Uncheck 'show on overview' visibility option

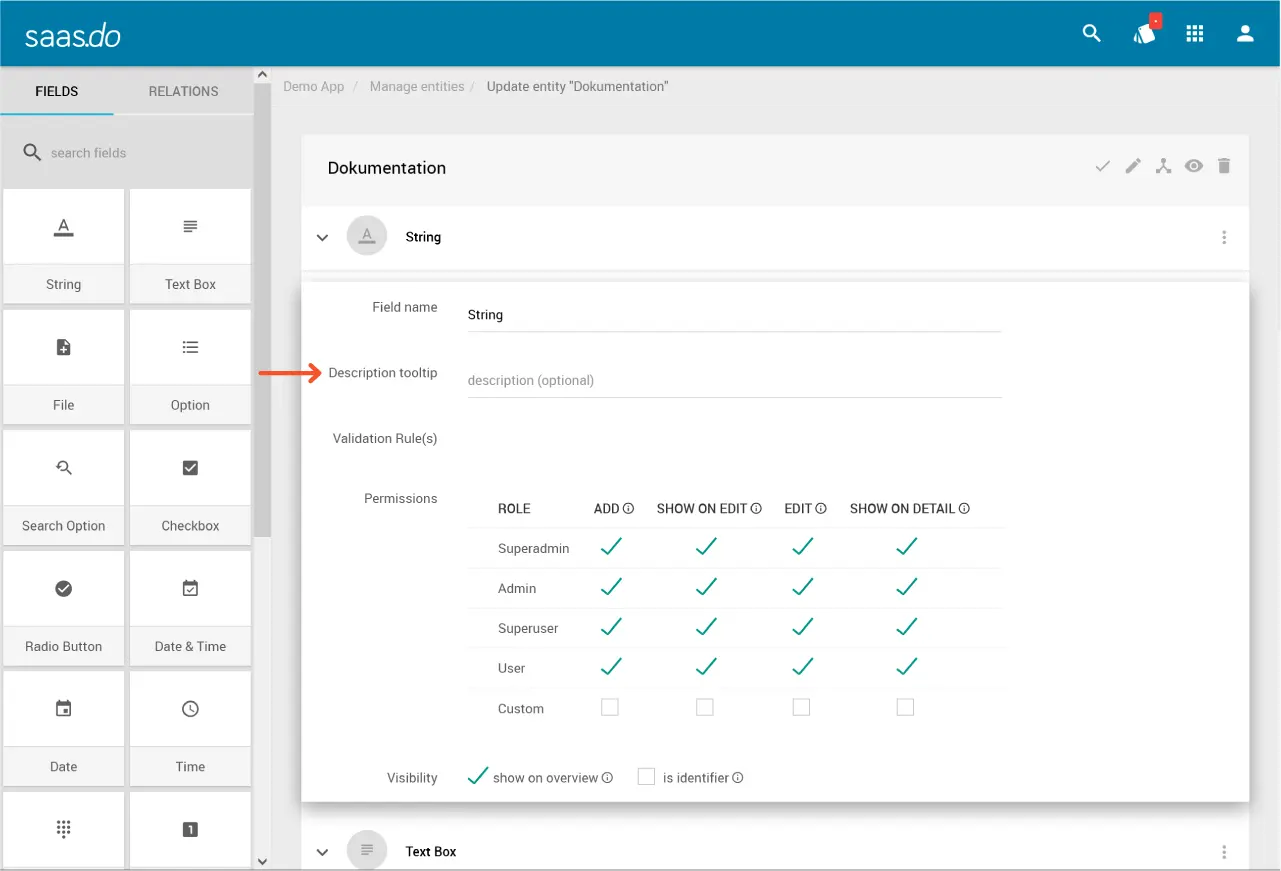coord(478,777)
